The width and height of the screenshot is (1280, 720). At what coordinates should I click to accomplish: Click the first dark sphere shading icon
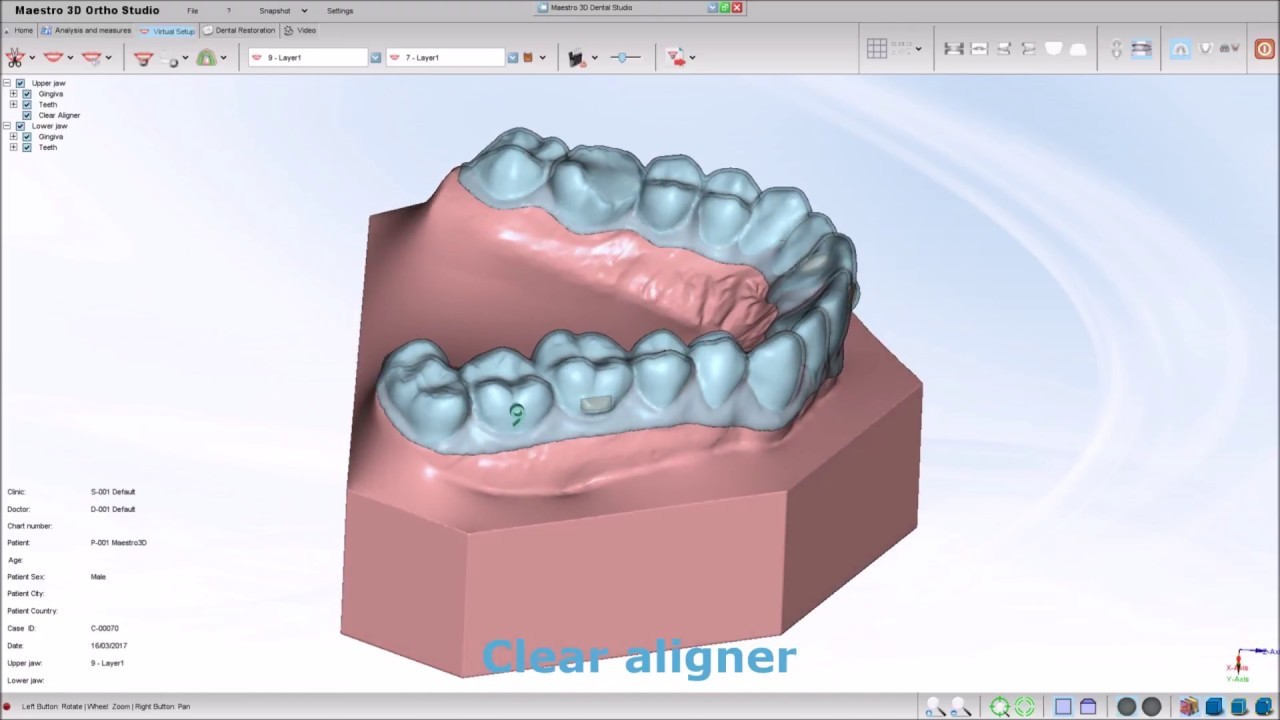coord(1127,707)
